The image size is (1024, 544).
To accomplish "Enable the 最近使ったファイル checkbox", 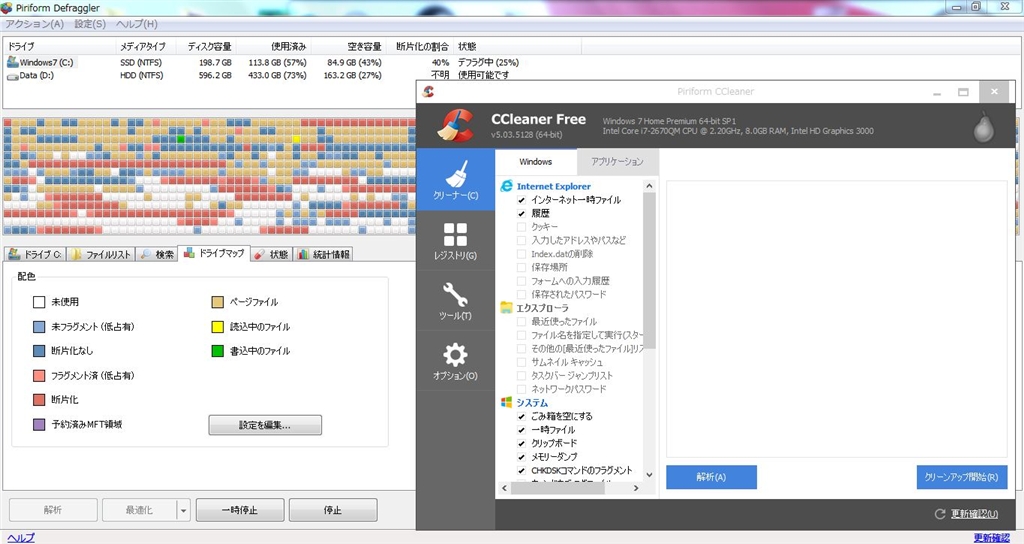I will pyautogui.click(x=521, y=321).
